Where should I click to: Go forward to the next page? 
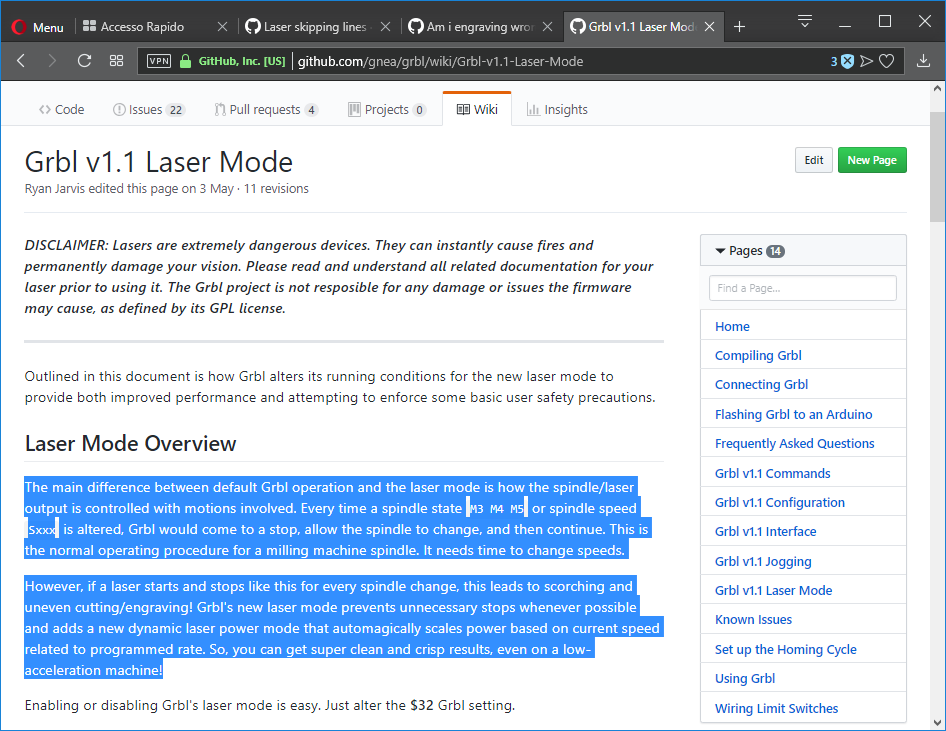(x=52, y=61)
